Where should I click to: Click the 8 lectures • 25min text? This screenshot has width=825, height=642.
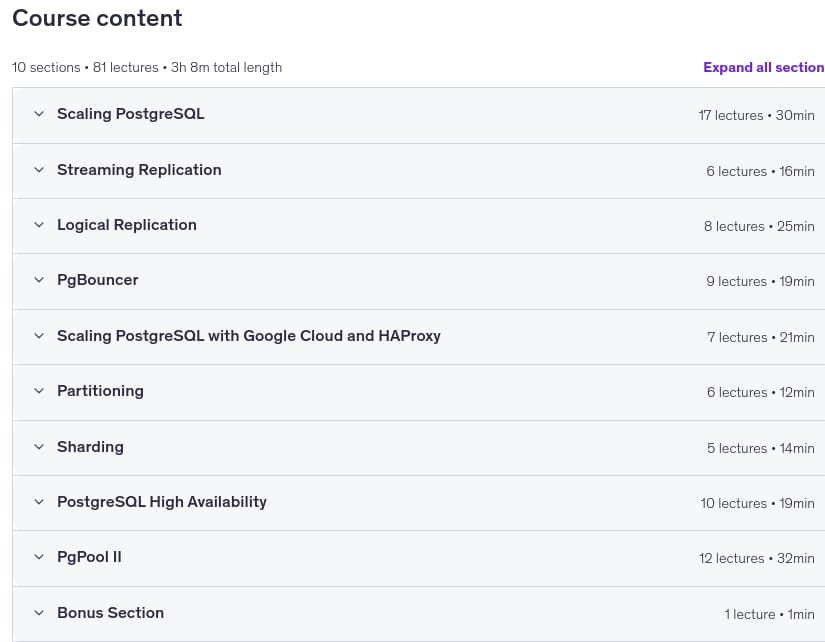click(x=759, y=226)
